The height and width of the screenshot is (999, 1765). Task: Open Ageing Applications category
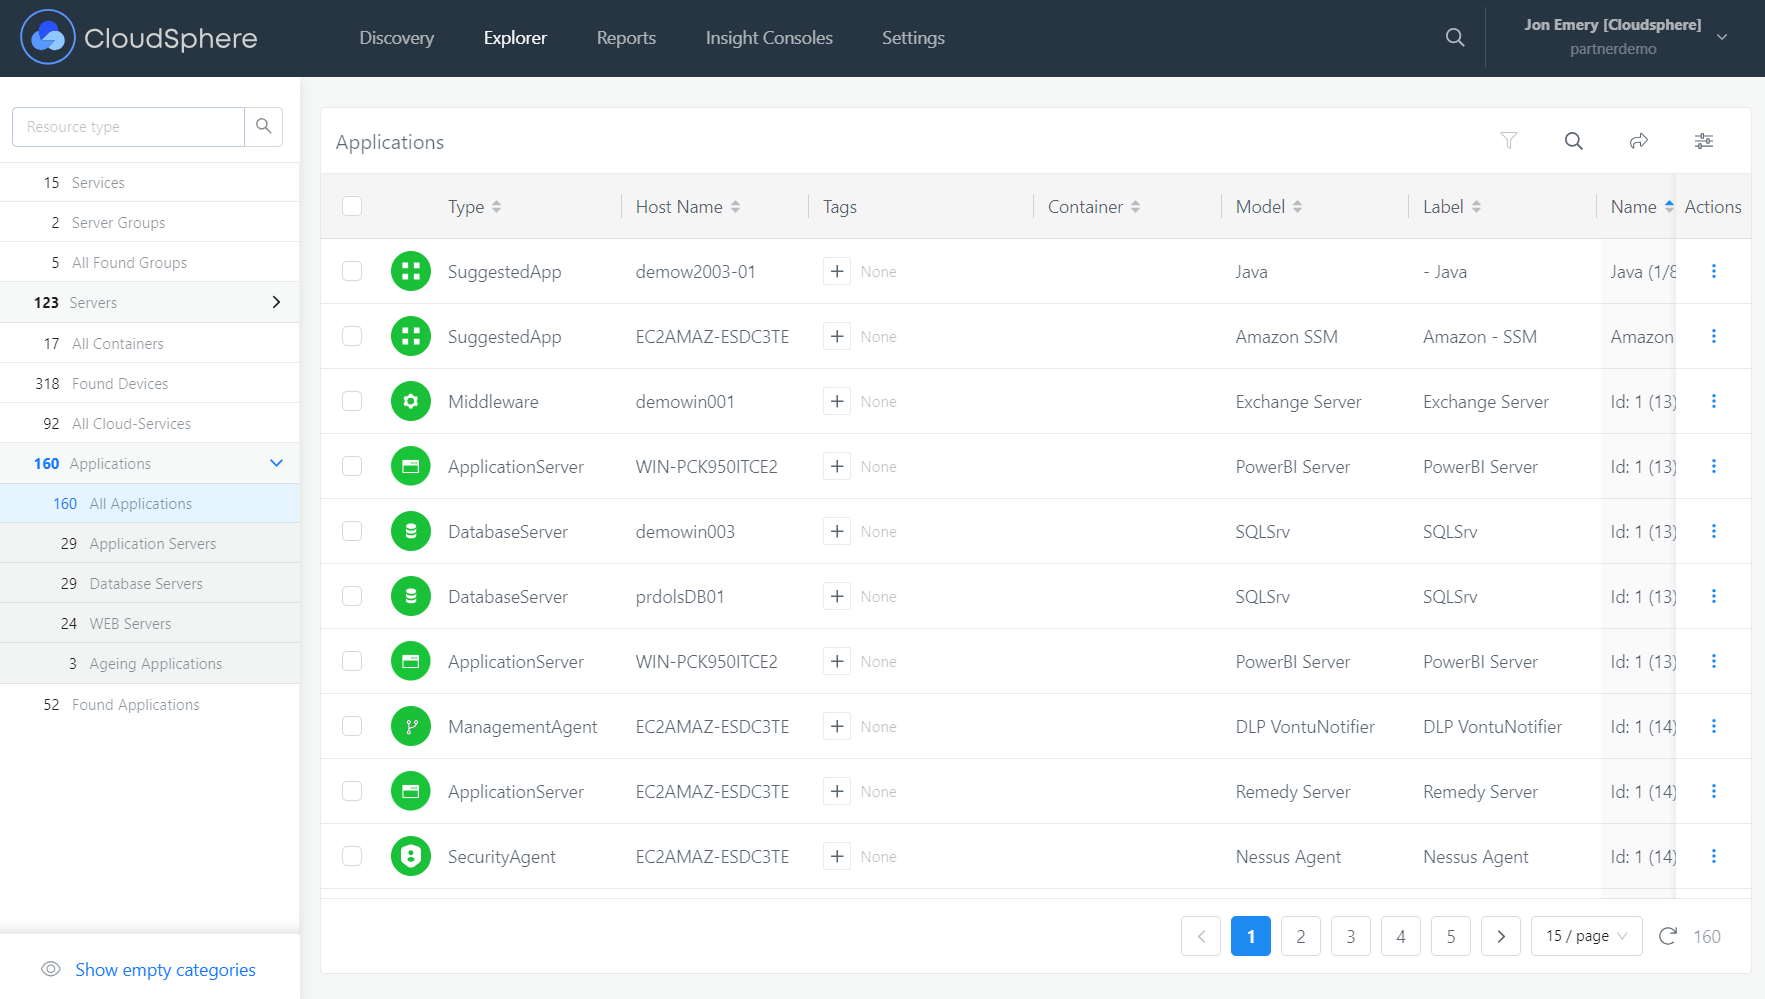(x=150, y=663)
